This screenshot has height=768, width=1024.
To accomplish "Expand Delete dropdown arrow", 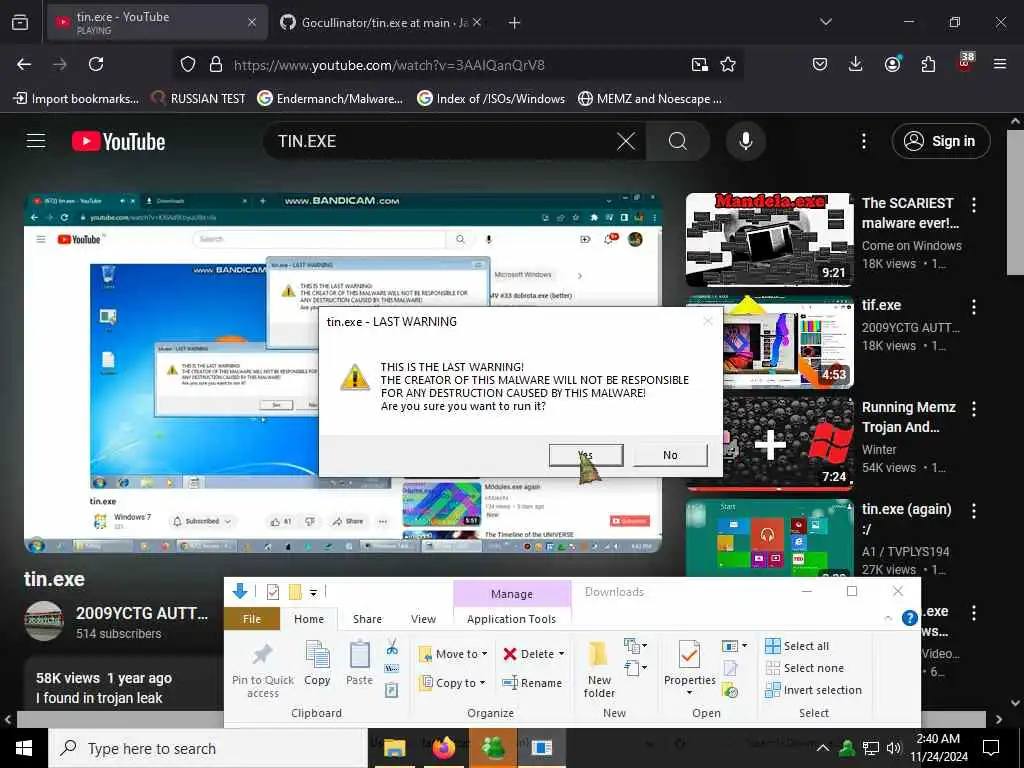I will (561, 654).
